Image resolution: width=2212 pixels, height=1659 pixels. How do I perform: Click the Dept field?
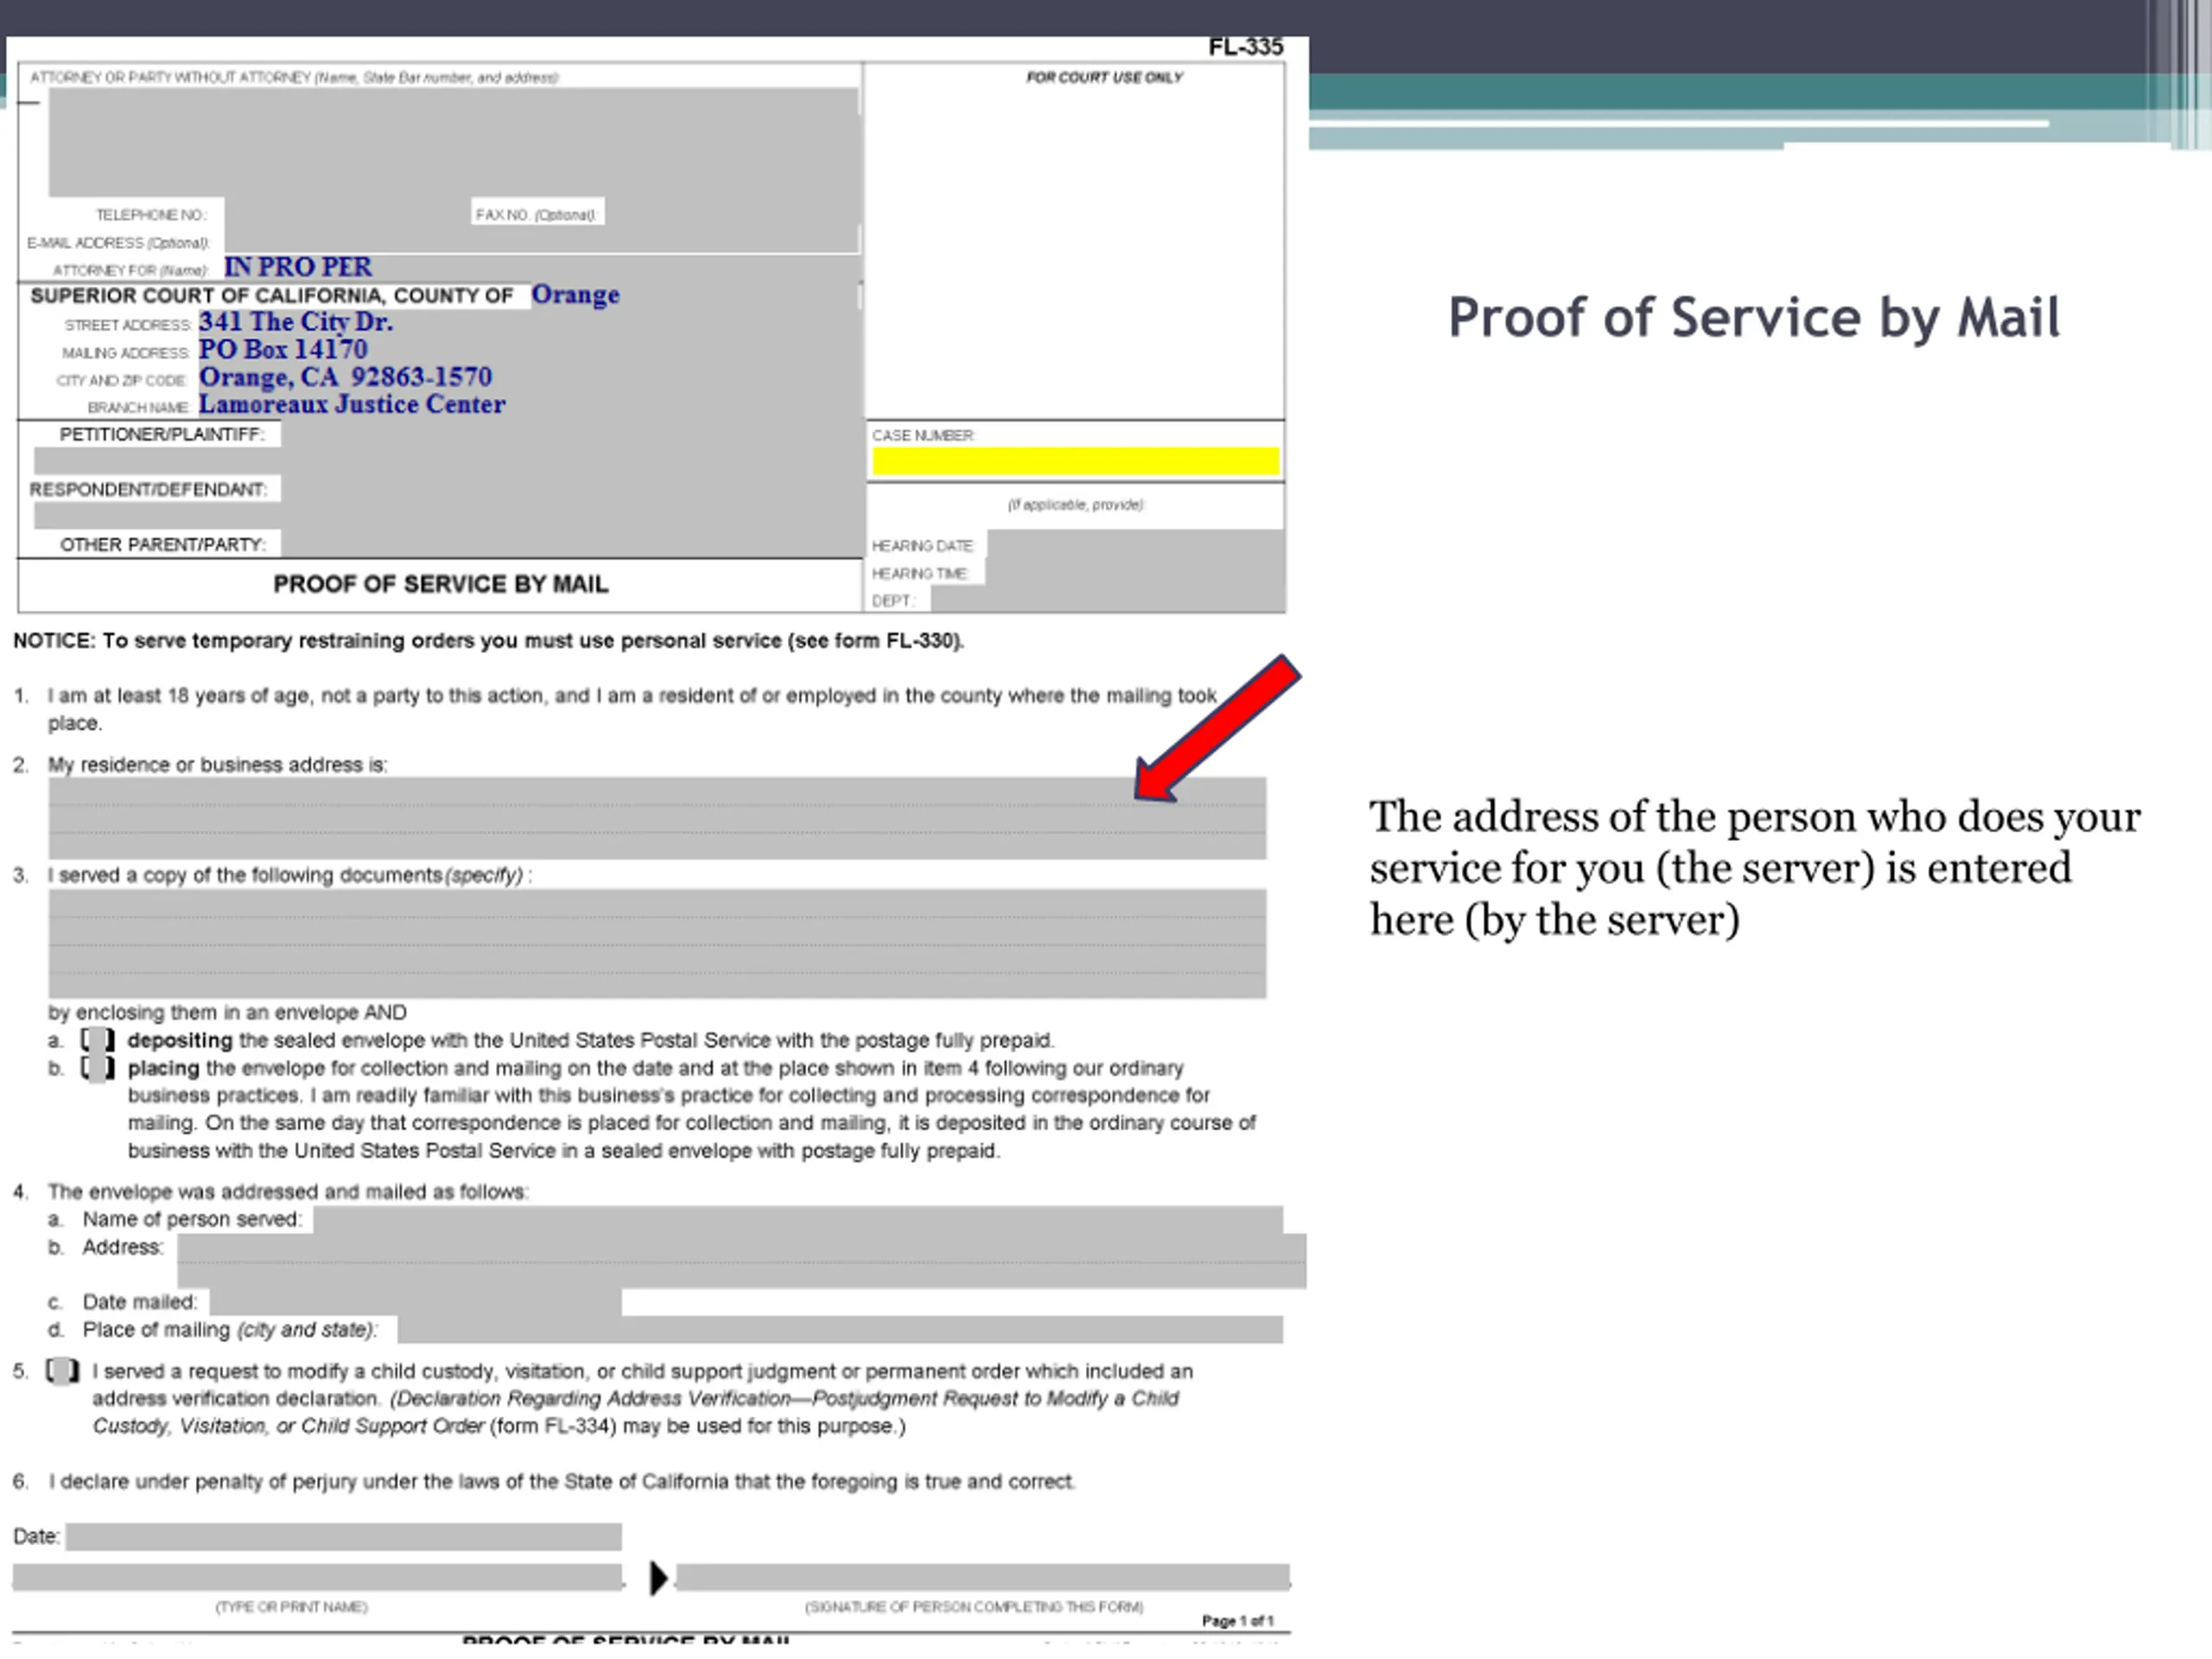[x=1107, y=600]
